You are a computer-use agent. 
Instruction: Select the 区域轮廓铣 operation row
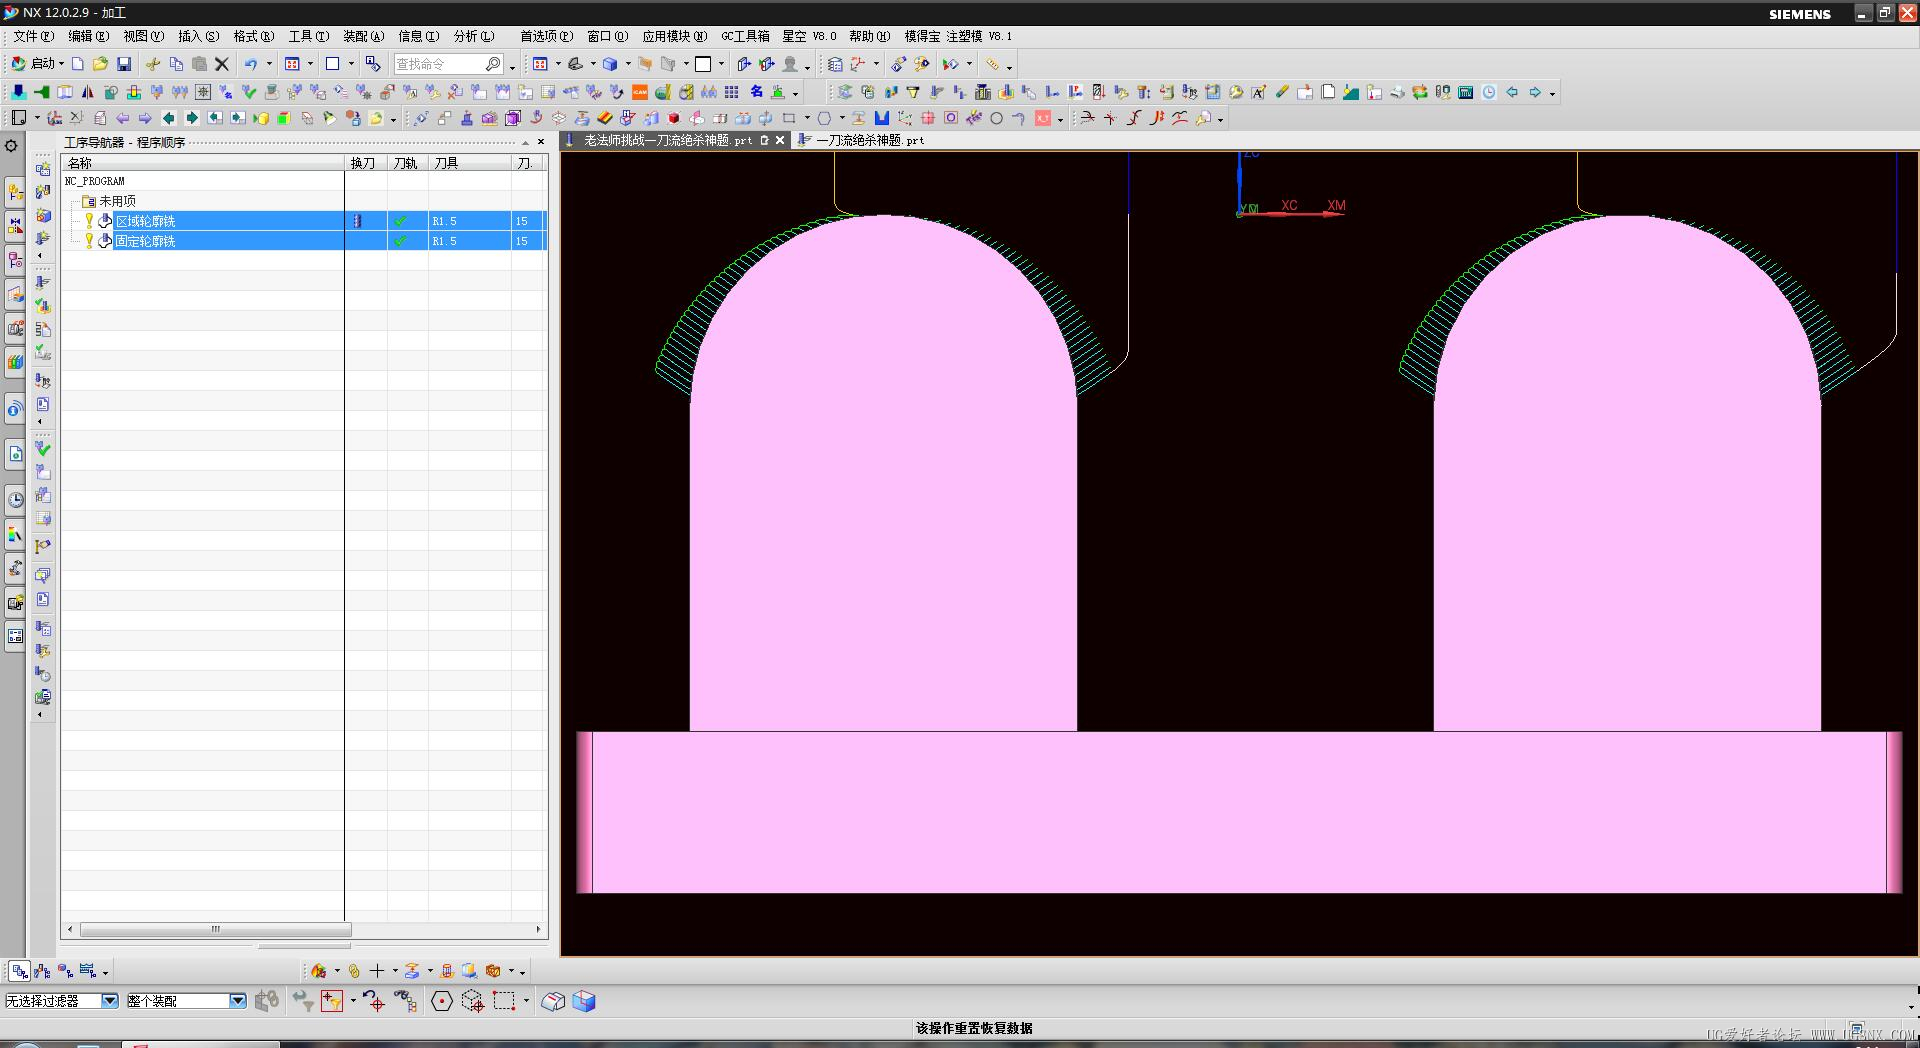click(304, 221)
